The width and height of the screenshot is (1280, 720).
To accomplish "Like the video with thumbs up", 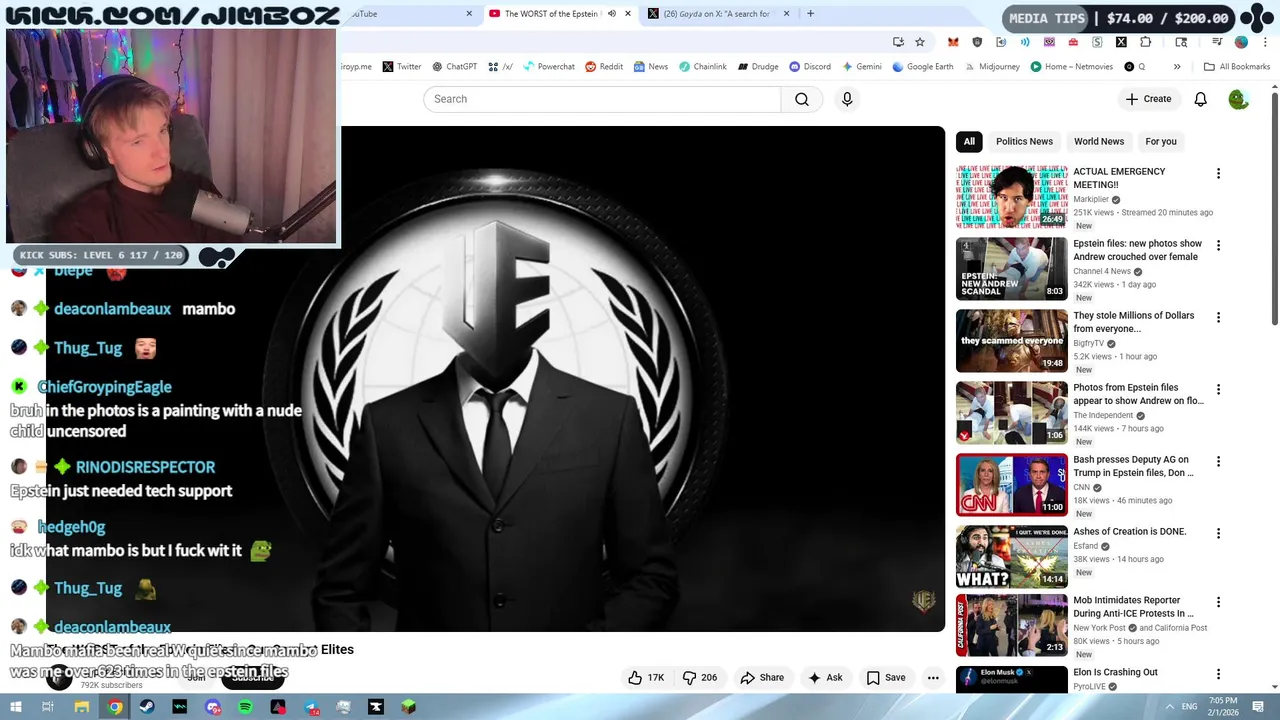I will 646,677.
